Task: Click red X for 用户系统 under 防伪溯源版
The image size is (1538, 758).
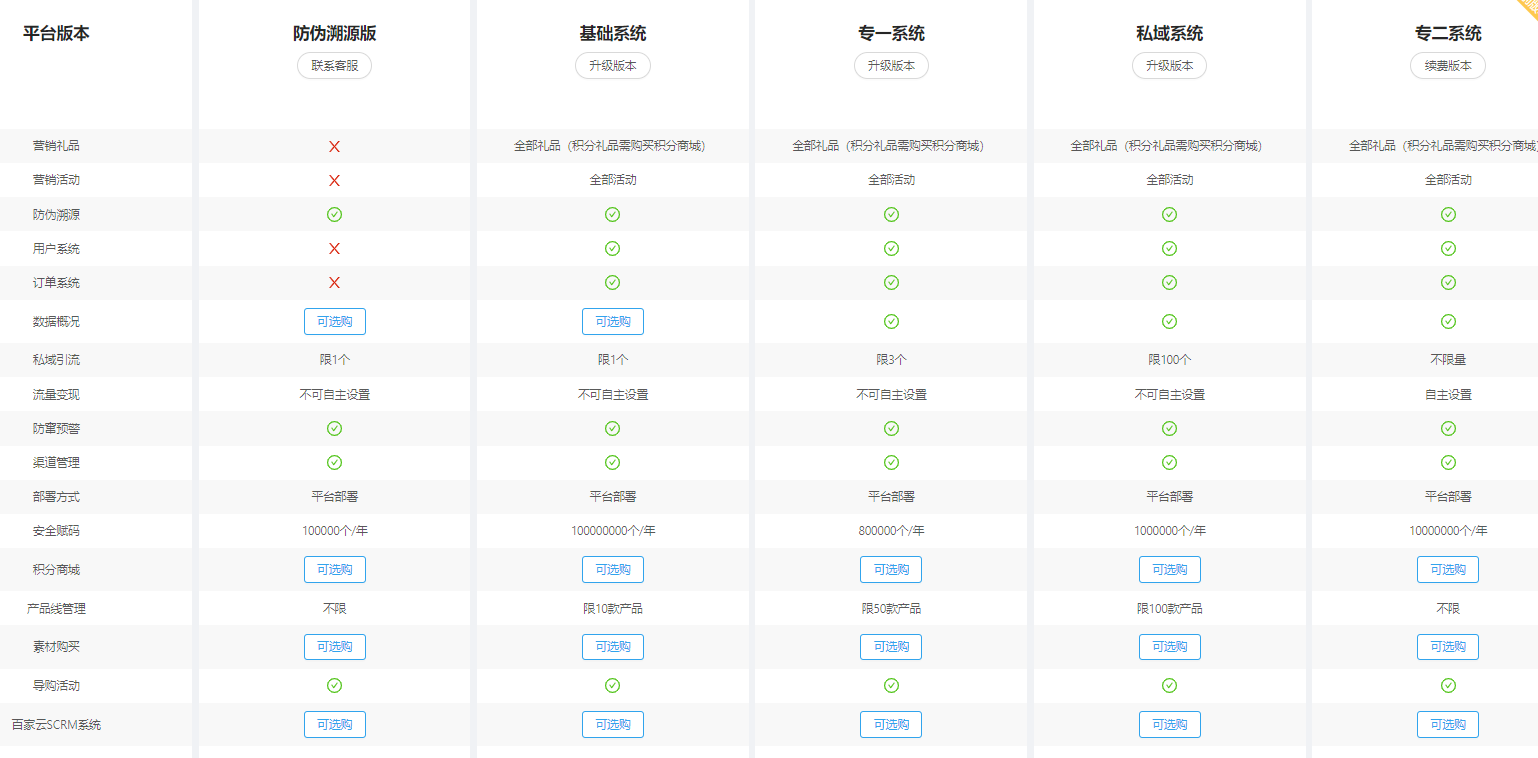Action: [335, 248]
